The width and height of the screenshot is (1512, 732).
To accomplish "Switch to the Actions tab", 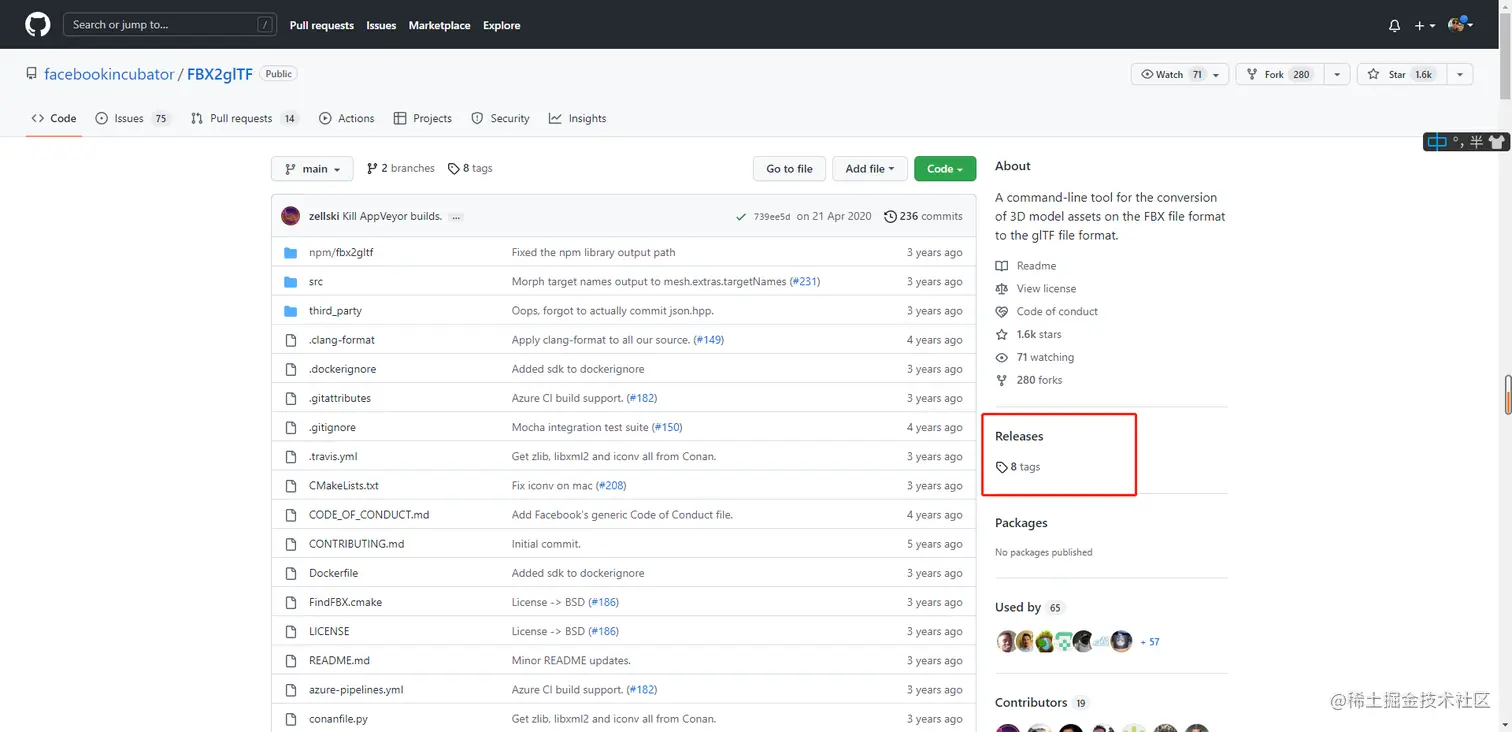I will [x=346, y=118].
